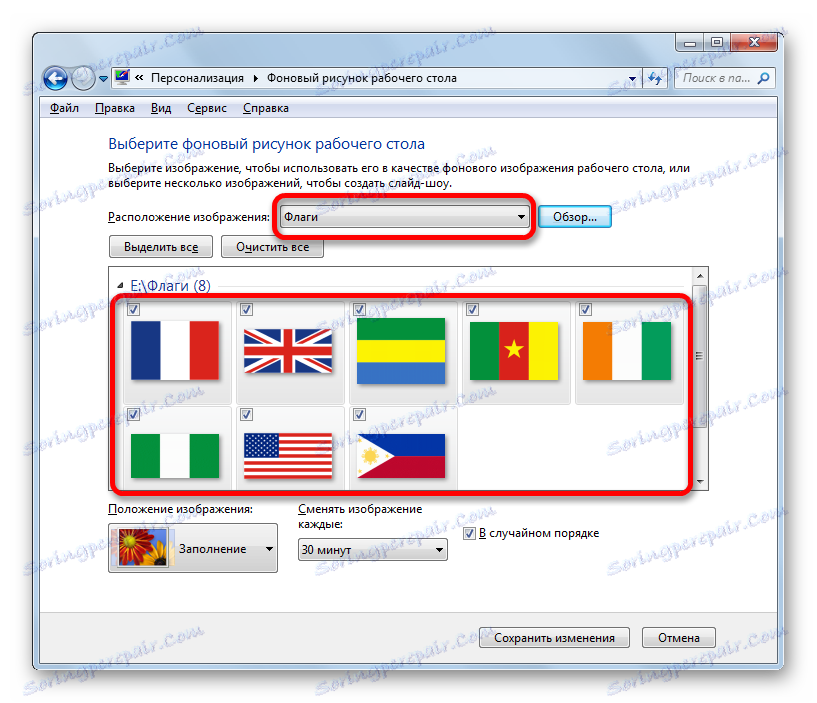817x703 pixels.
Task: Select the Philippines flag thumbnail
Action: (401, 456)
